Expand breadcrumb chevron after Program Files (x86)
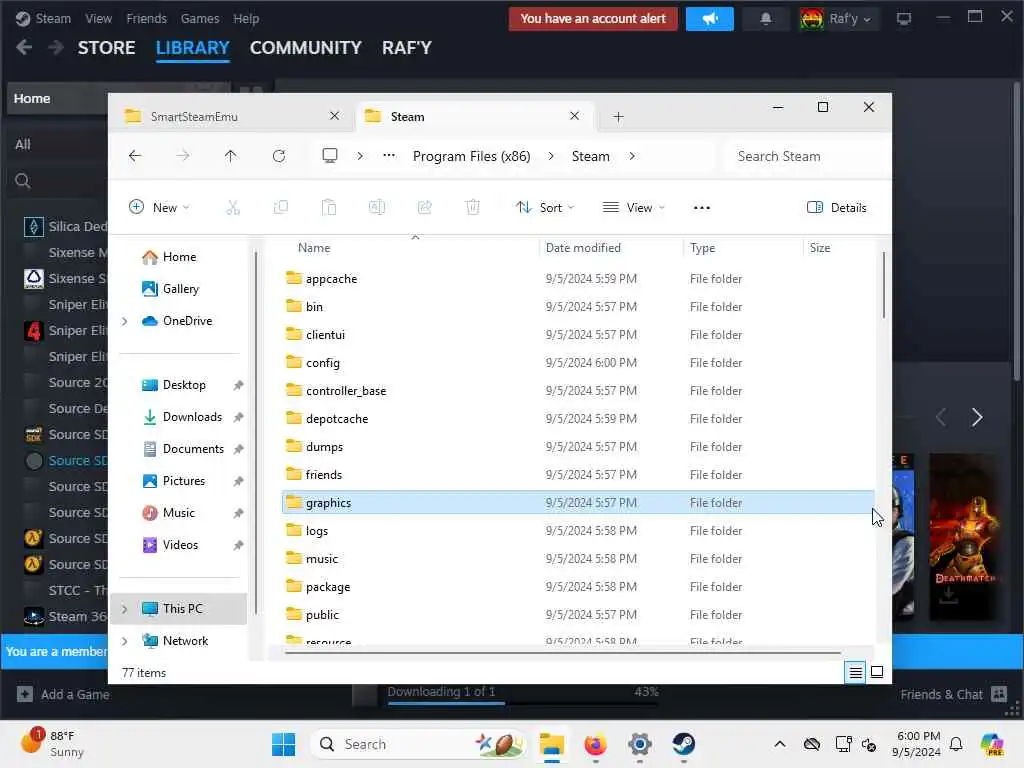This screenshot has width=1024, height=768. 551,156
